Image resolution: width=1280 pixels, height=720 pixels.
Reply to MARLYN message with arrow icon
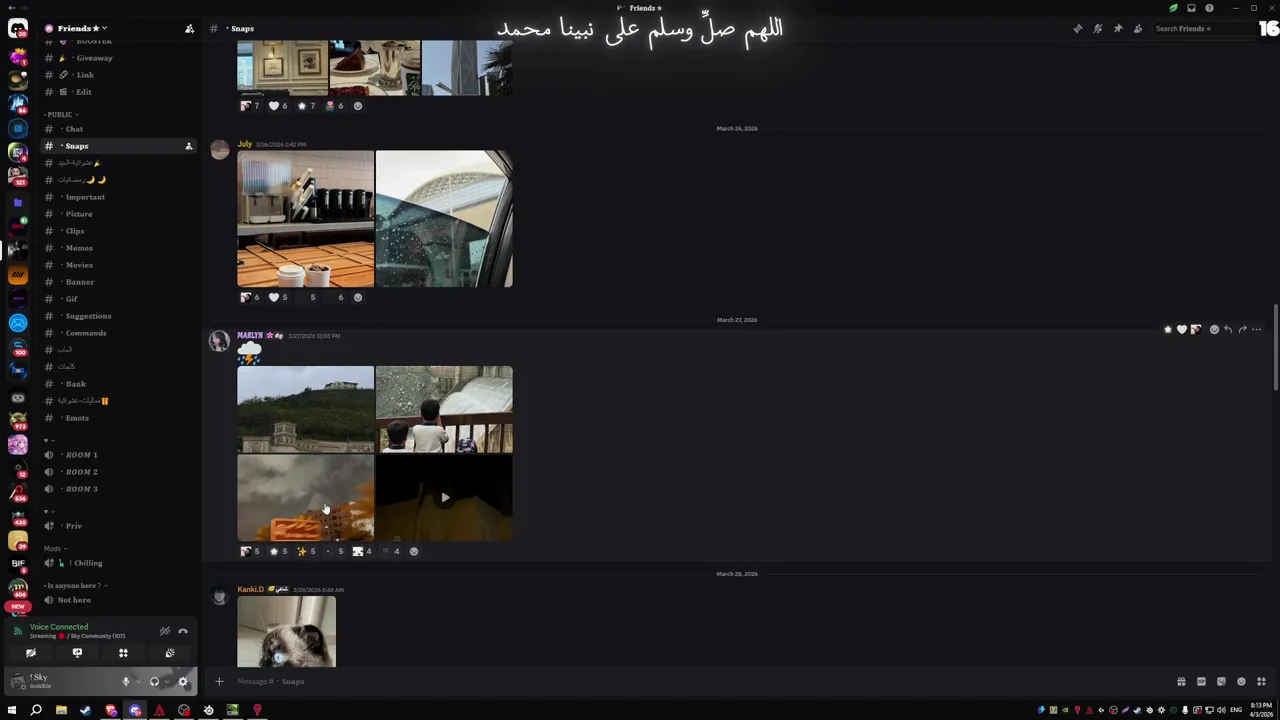click(1228, 329)
